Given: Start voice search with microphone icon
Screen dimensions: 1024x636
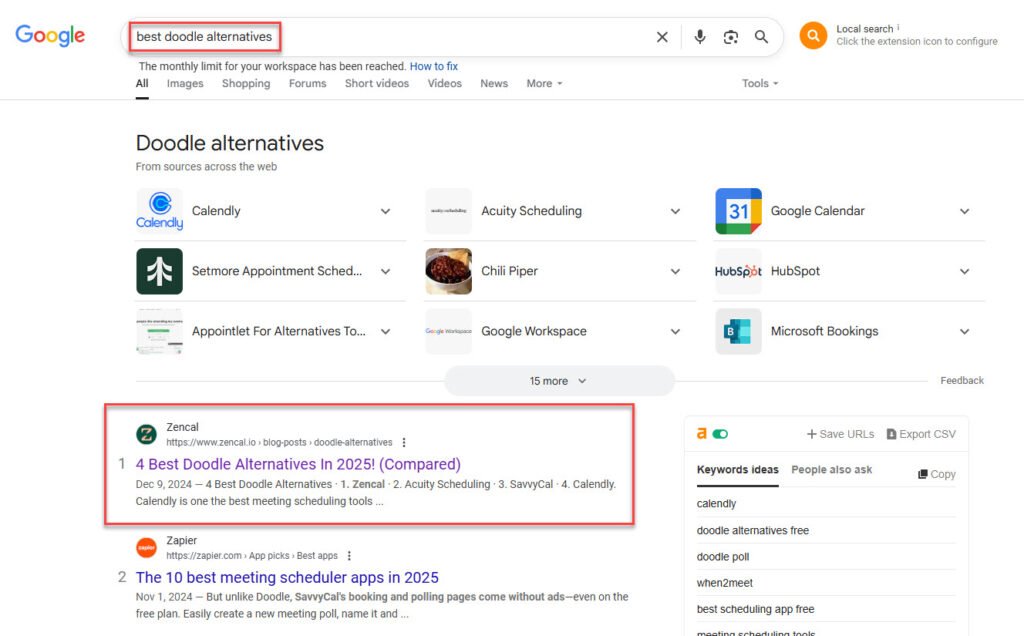Looking at the screenshot, I should pyautogui.click(x=699, y=37).
